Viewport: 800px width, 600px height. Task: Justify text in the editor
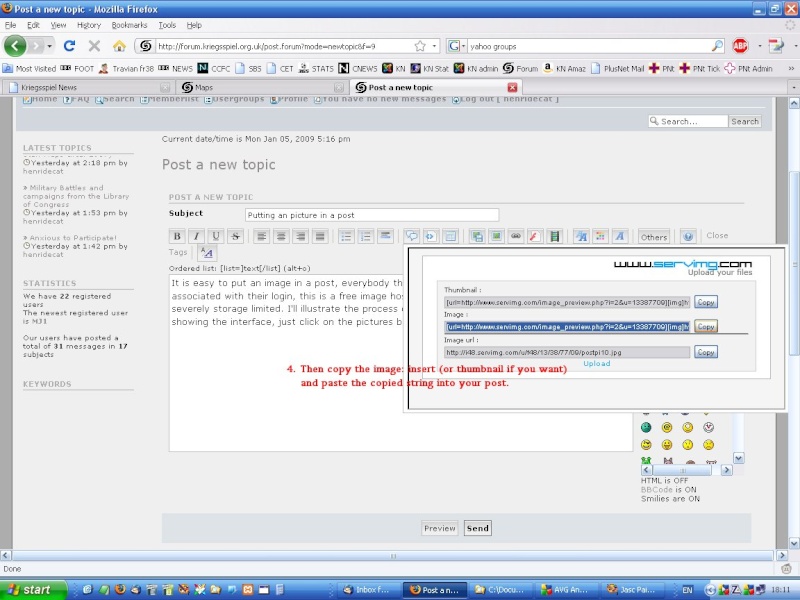[320, 236]
